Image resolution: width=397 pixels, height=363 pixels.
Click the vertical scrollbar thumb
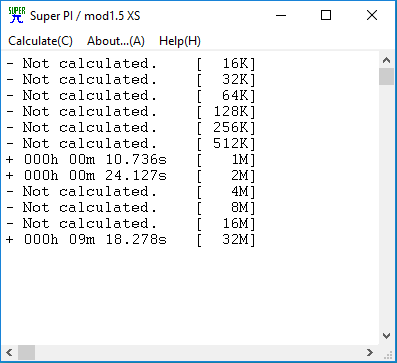(386, 77)
